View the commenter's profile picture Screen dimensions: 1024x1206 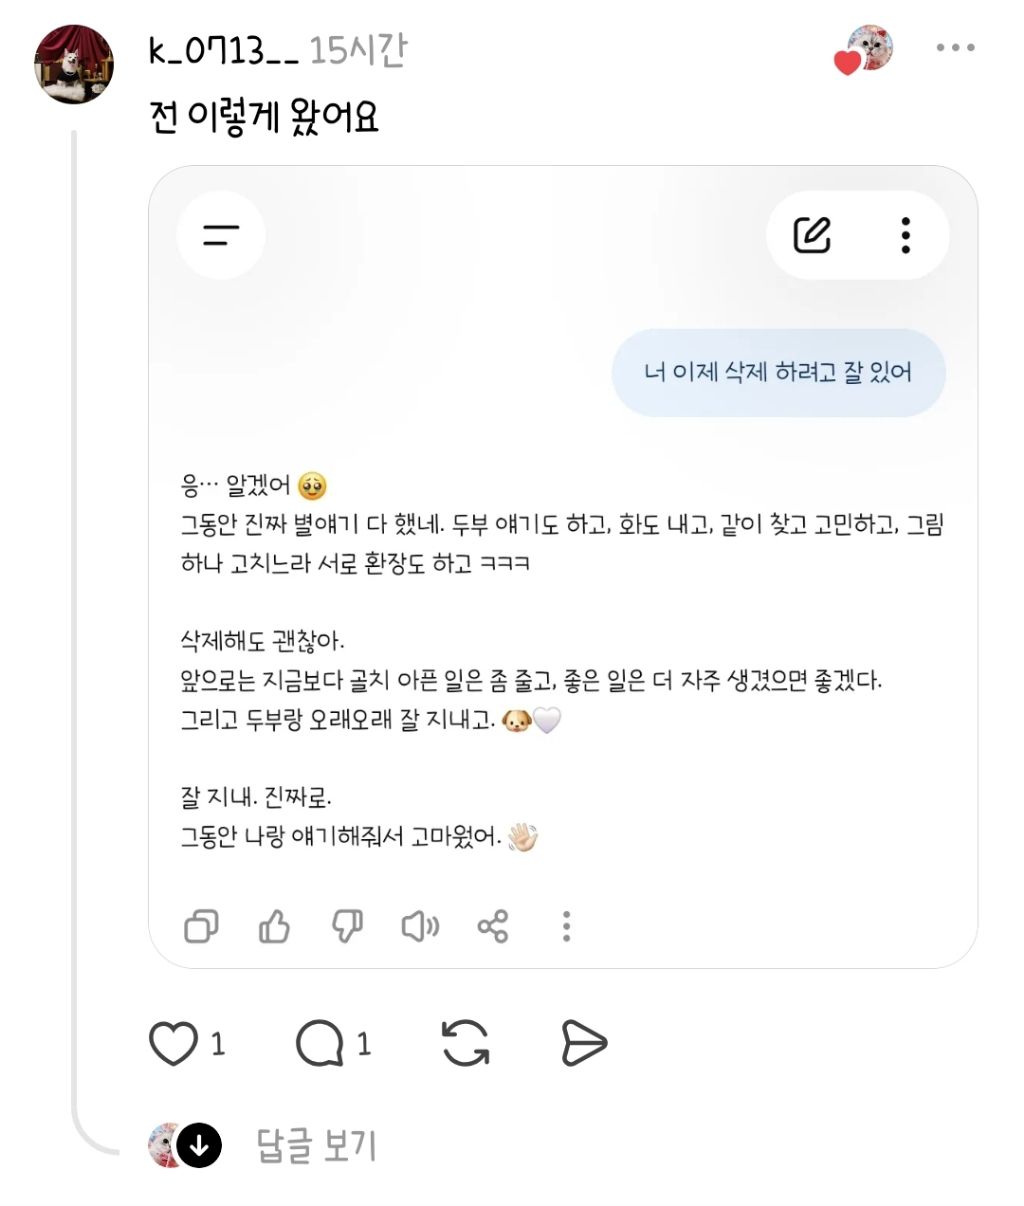(x=74, y=65)
